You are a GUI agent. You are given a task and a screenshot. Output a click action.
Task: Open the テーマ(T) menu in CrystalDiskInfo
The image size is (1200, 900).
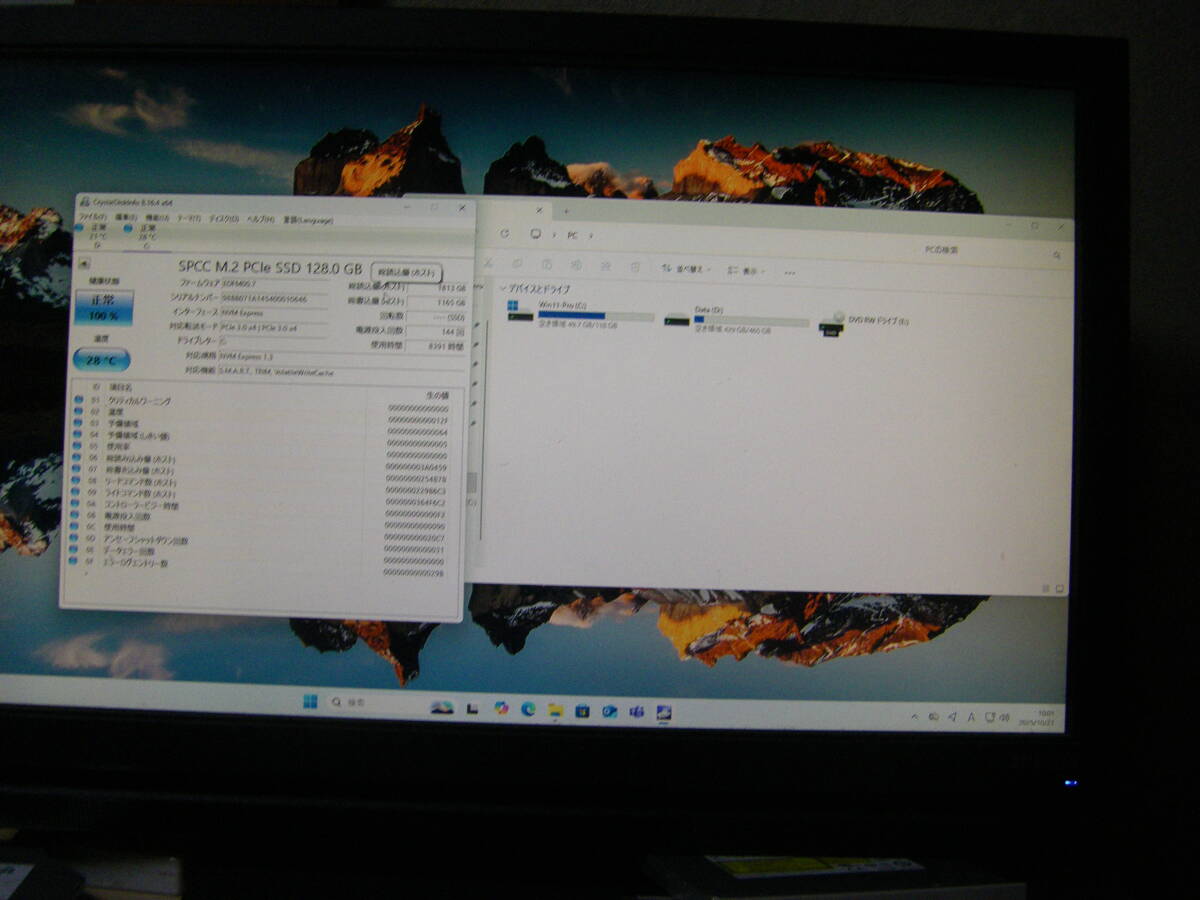pyautogui.click(x=188, y=218)
